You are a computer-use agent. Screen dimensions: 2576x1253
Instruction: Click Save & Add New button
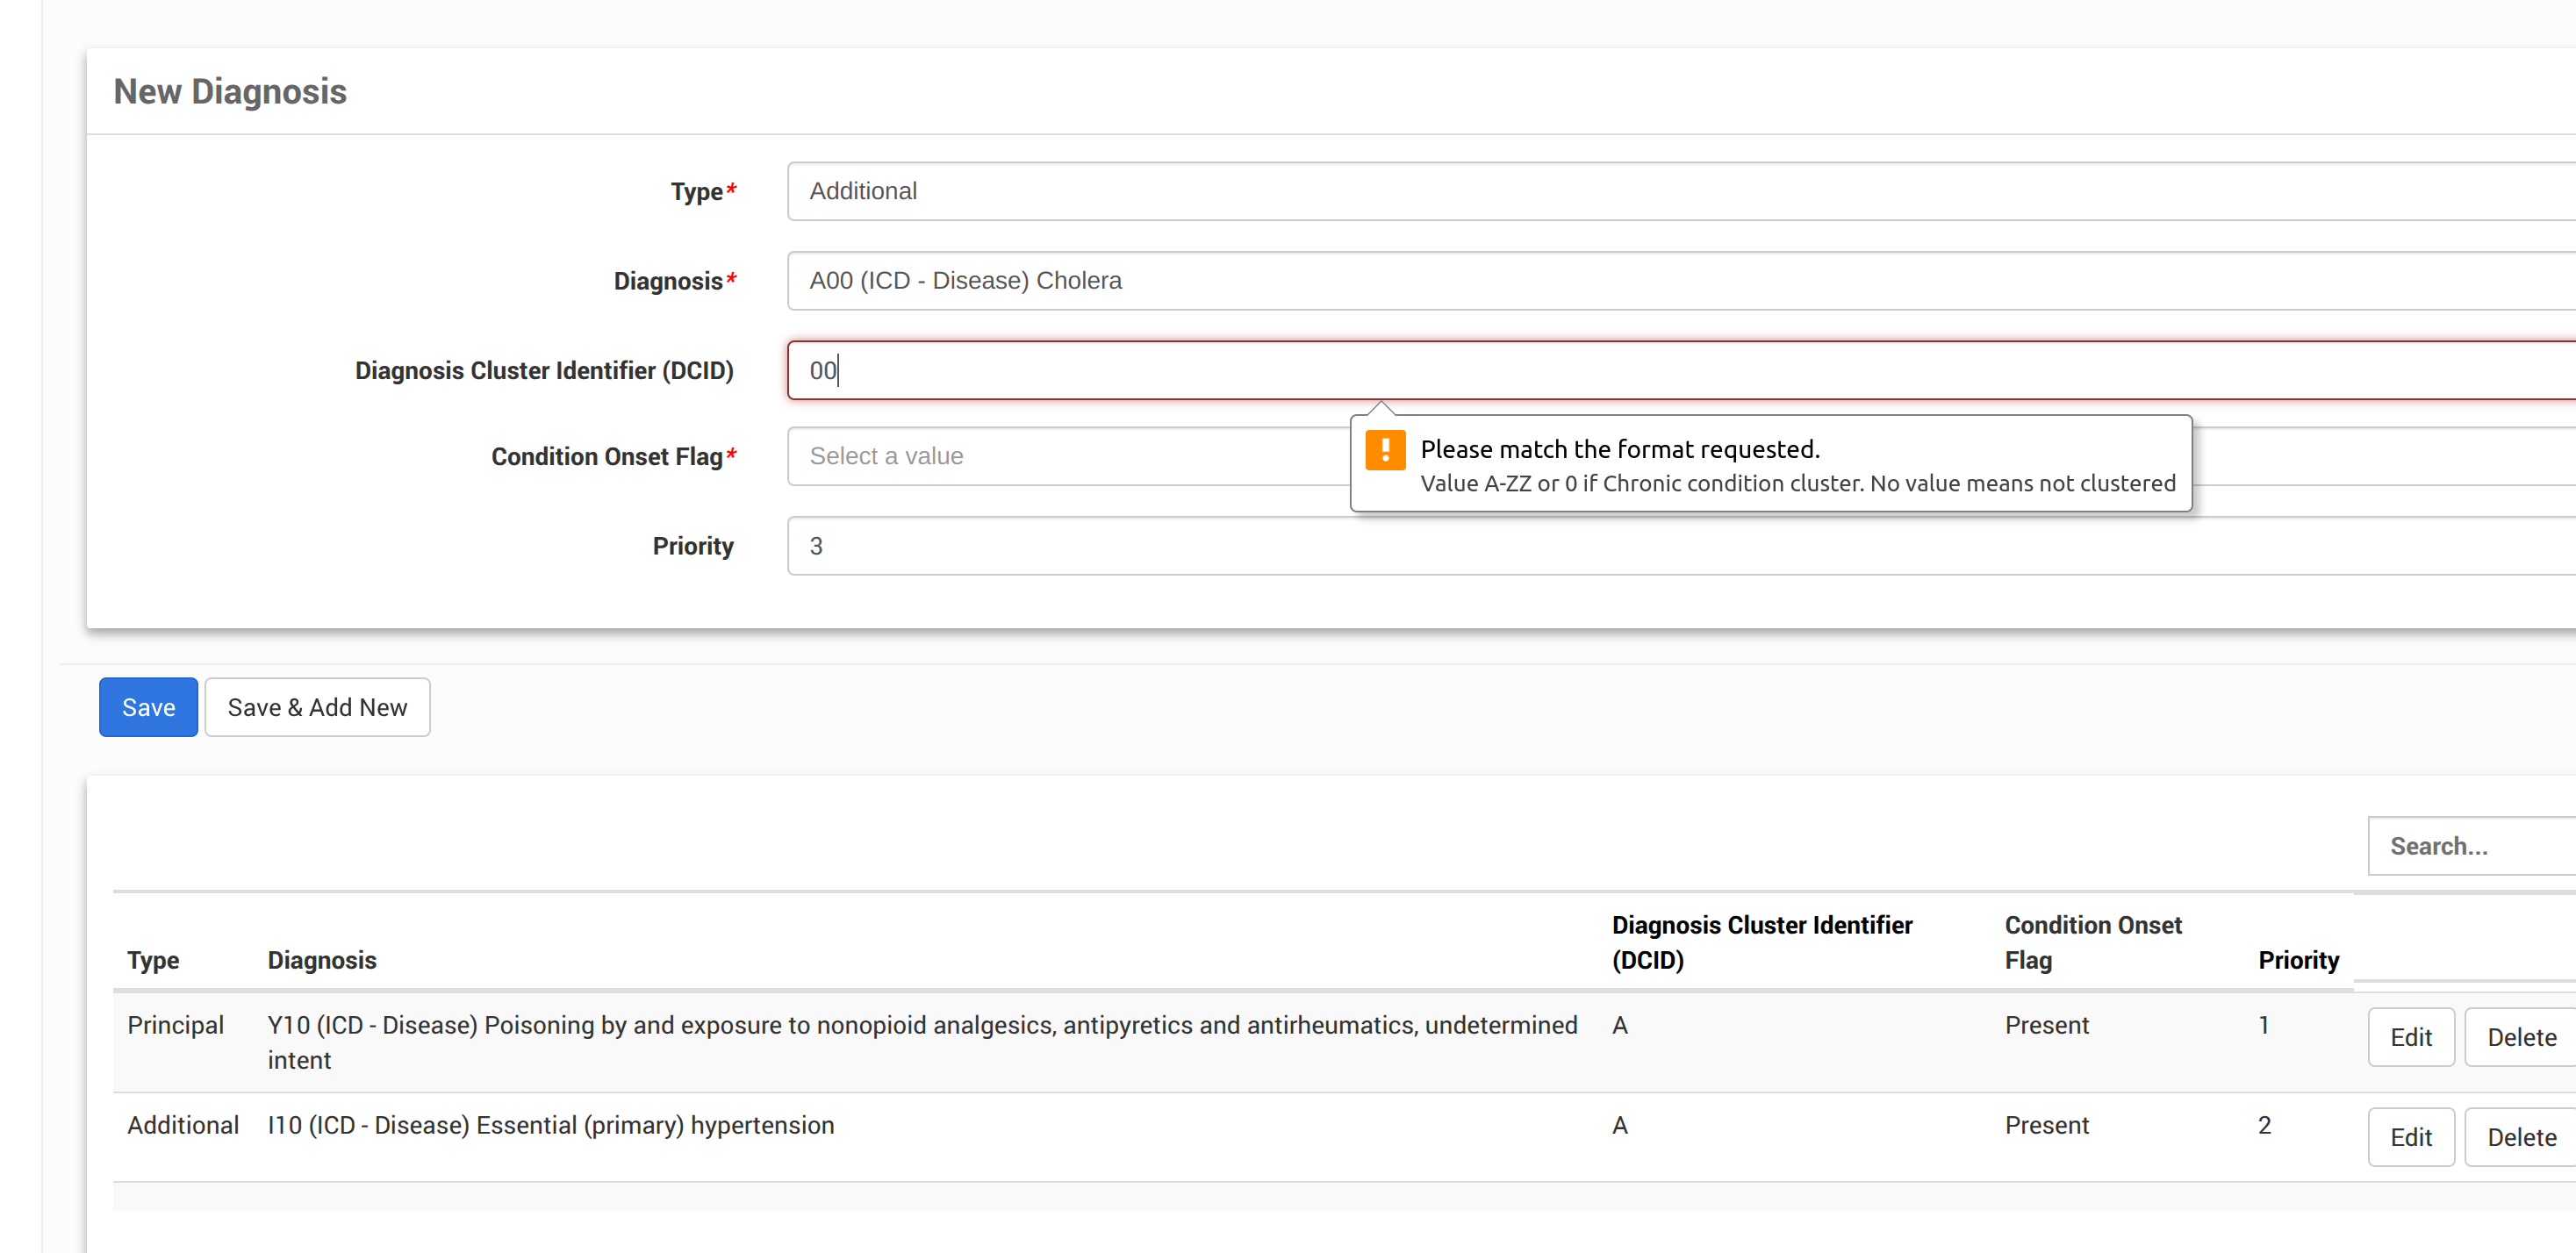click(317, 707)
